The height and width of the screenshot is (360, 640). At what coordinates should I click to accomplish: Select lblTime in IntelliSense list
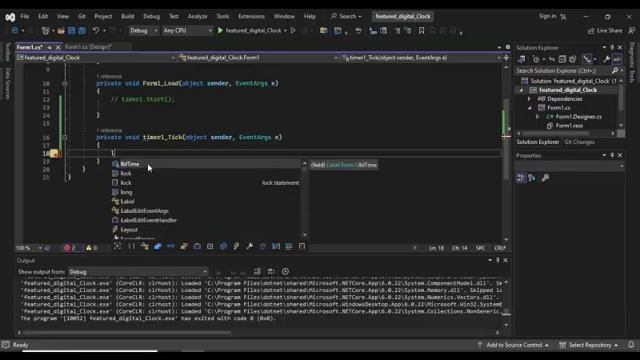click(207, 164)
